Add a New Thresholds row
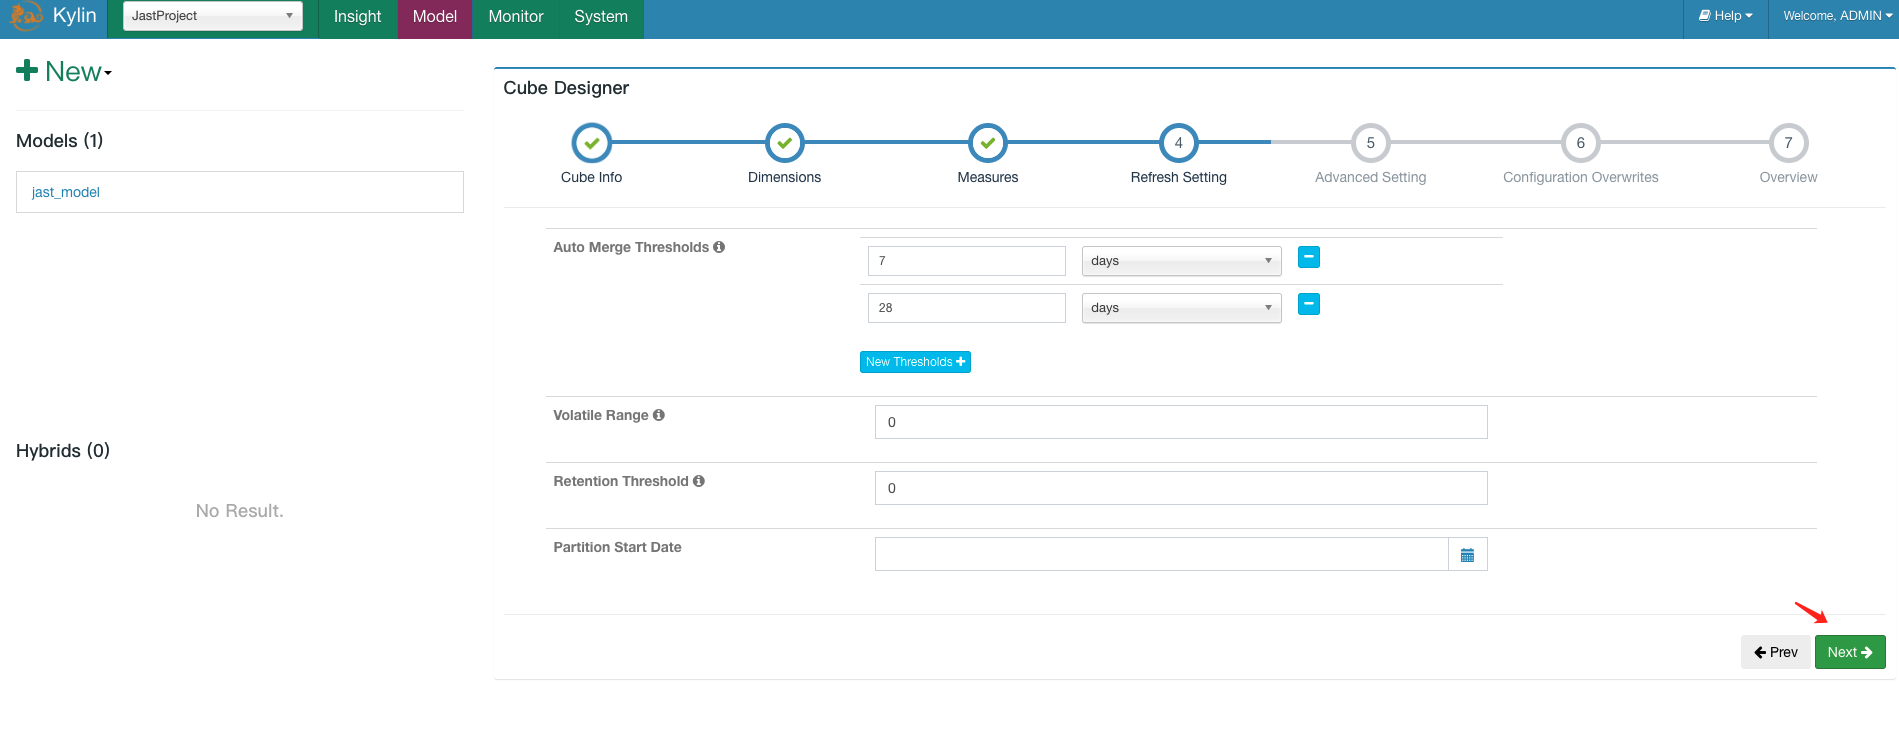The width and height of the screenshot is (1899, 730). pyautogui.click(x=915, y=362)
